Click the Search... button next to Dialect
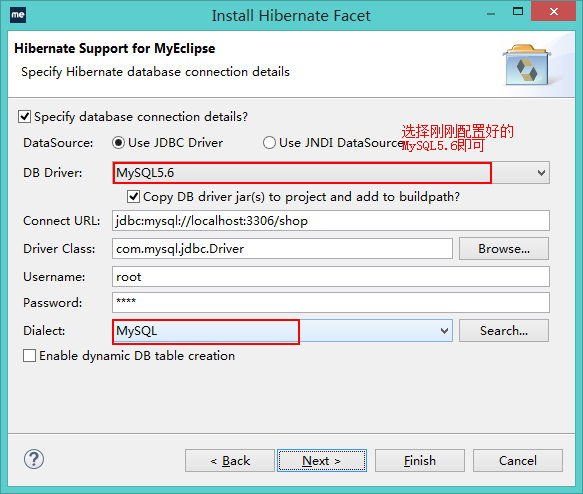Viewport: 583px width, 494px height. click(x=504, y=331)
